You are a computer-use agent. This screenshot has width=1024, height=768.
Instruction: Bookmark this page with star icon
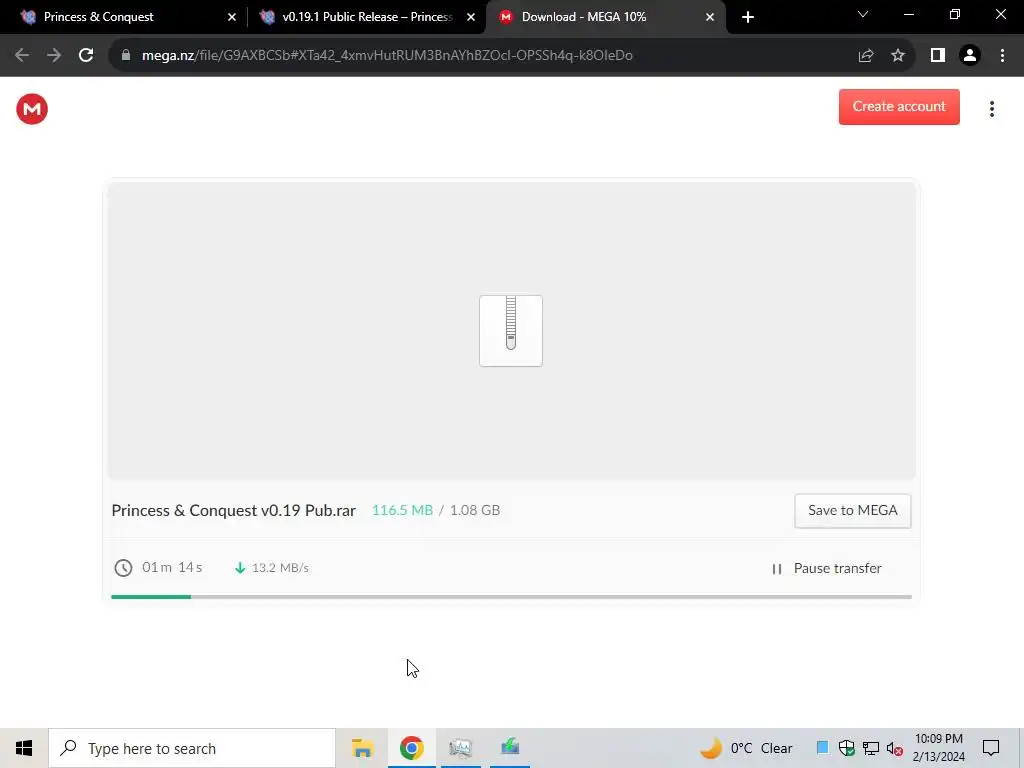[898, 56]
